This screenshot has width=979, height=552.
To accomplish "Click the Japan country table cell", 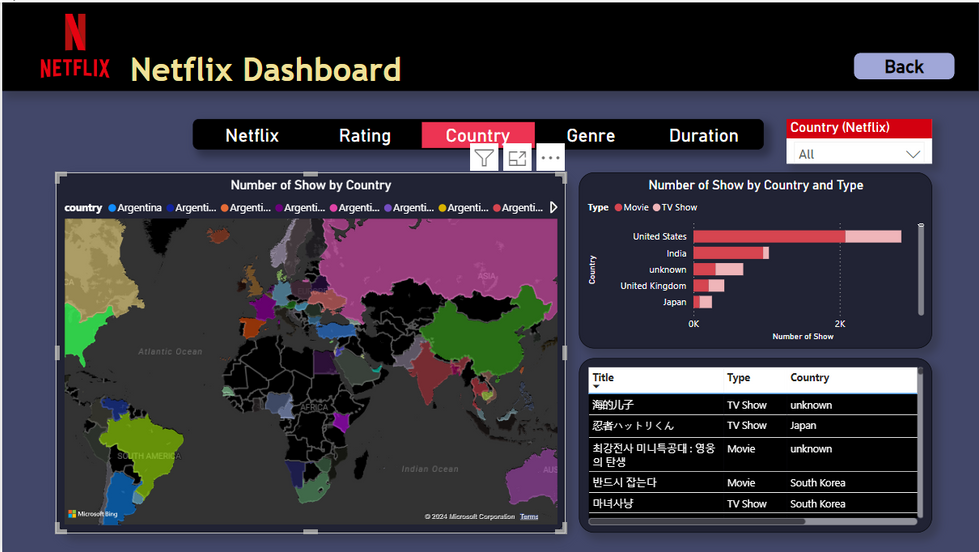I will point(803,426).
